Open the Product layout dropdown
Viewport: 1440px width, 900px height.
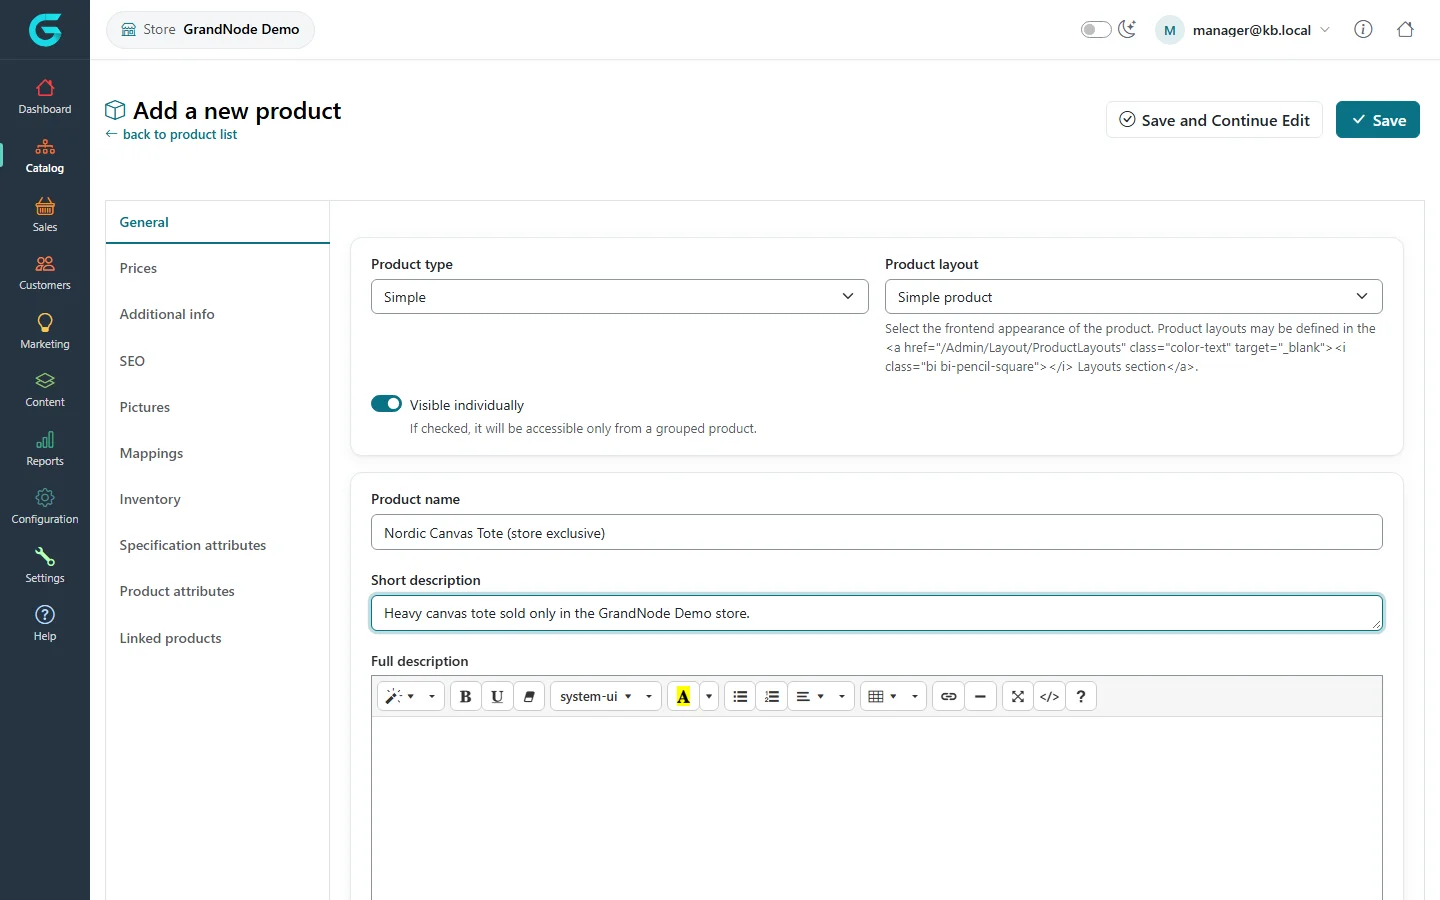(1134, 297)
